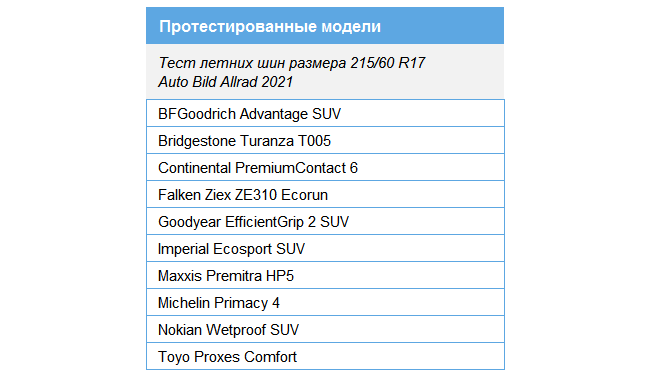Click the word Comfort in Toyo row
The height and width of the screenshot is (376, 650).
[270, 357]
